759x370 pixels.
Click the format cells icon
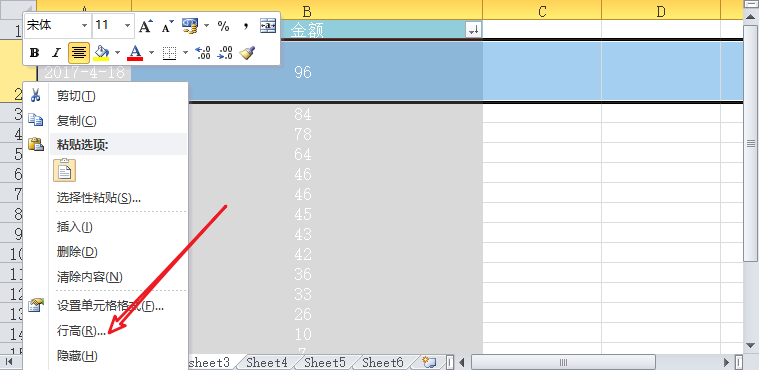coord(36,306)
